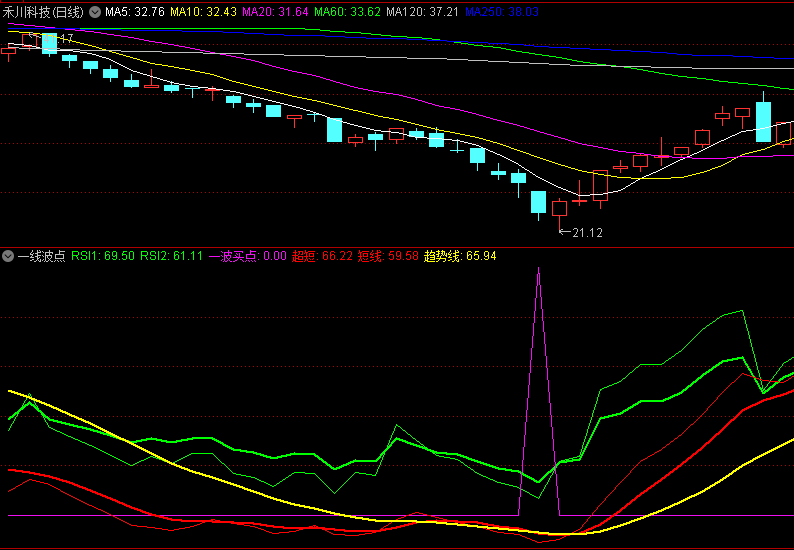This screenshot has height=550, width=794.
Task: Click the 一波买点: 0.00 label
Action: click(x=248, y=256)
